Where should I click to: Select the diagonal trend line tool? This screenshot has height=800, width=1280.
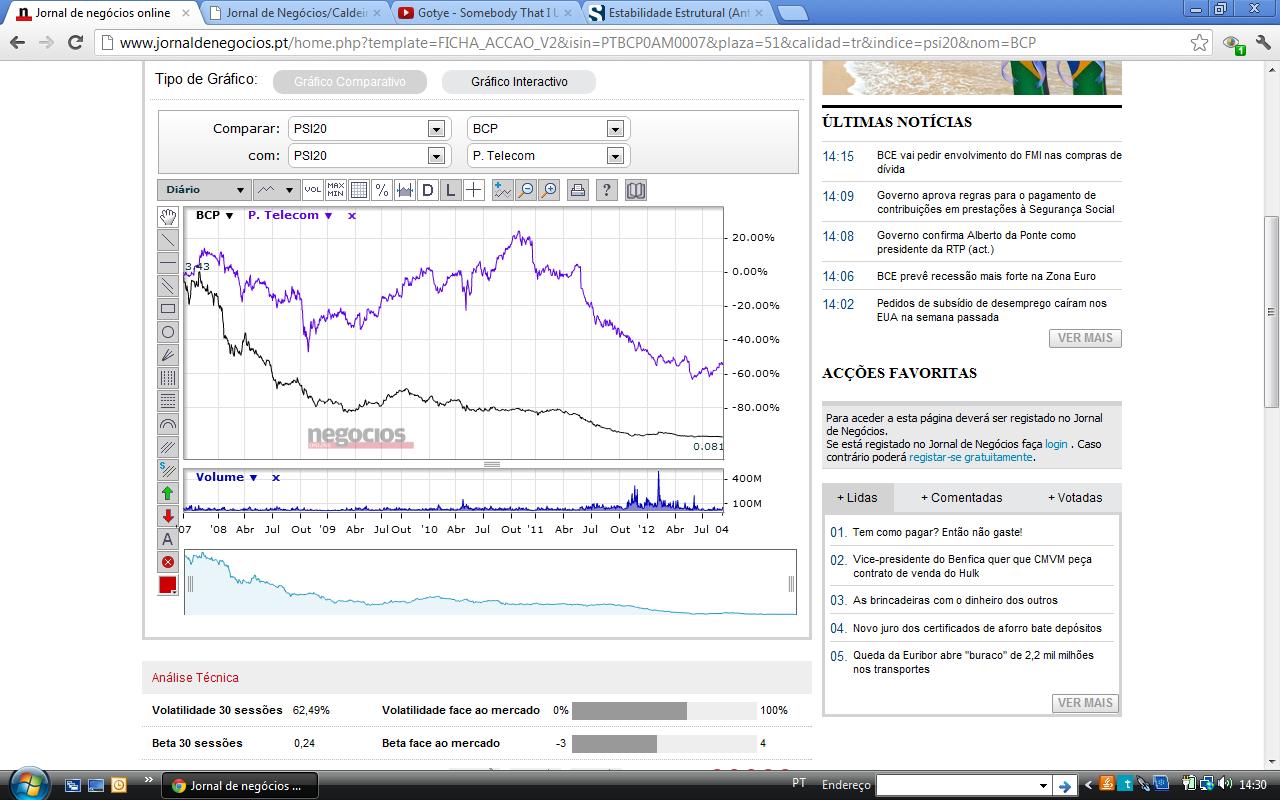point(168,240)
